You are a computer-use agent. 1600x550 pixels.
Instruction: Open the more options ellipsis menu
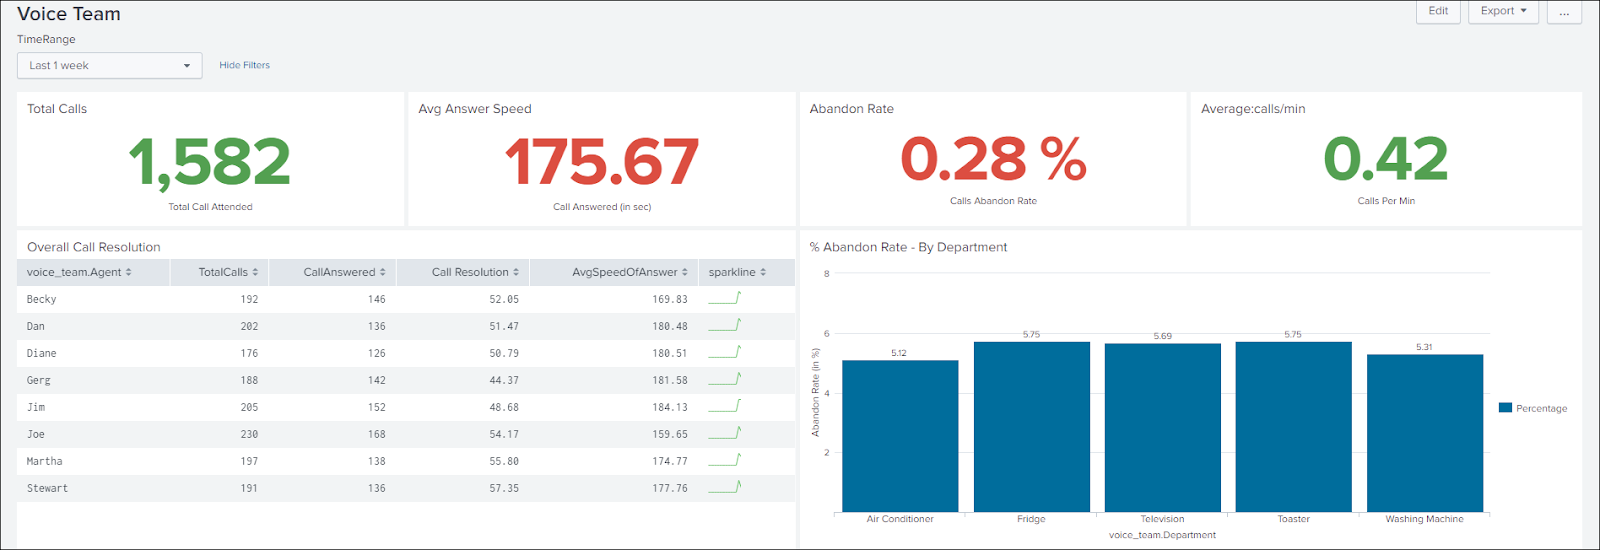[1564, 11]
